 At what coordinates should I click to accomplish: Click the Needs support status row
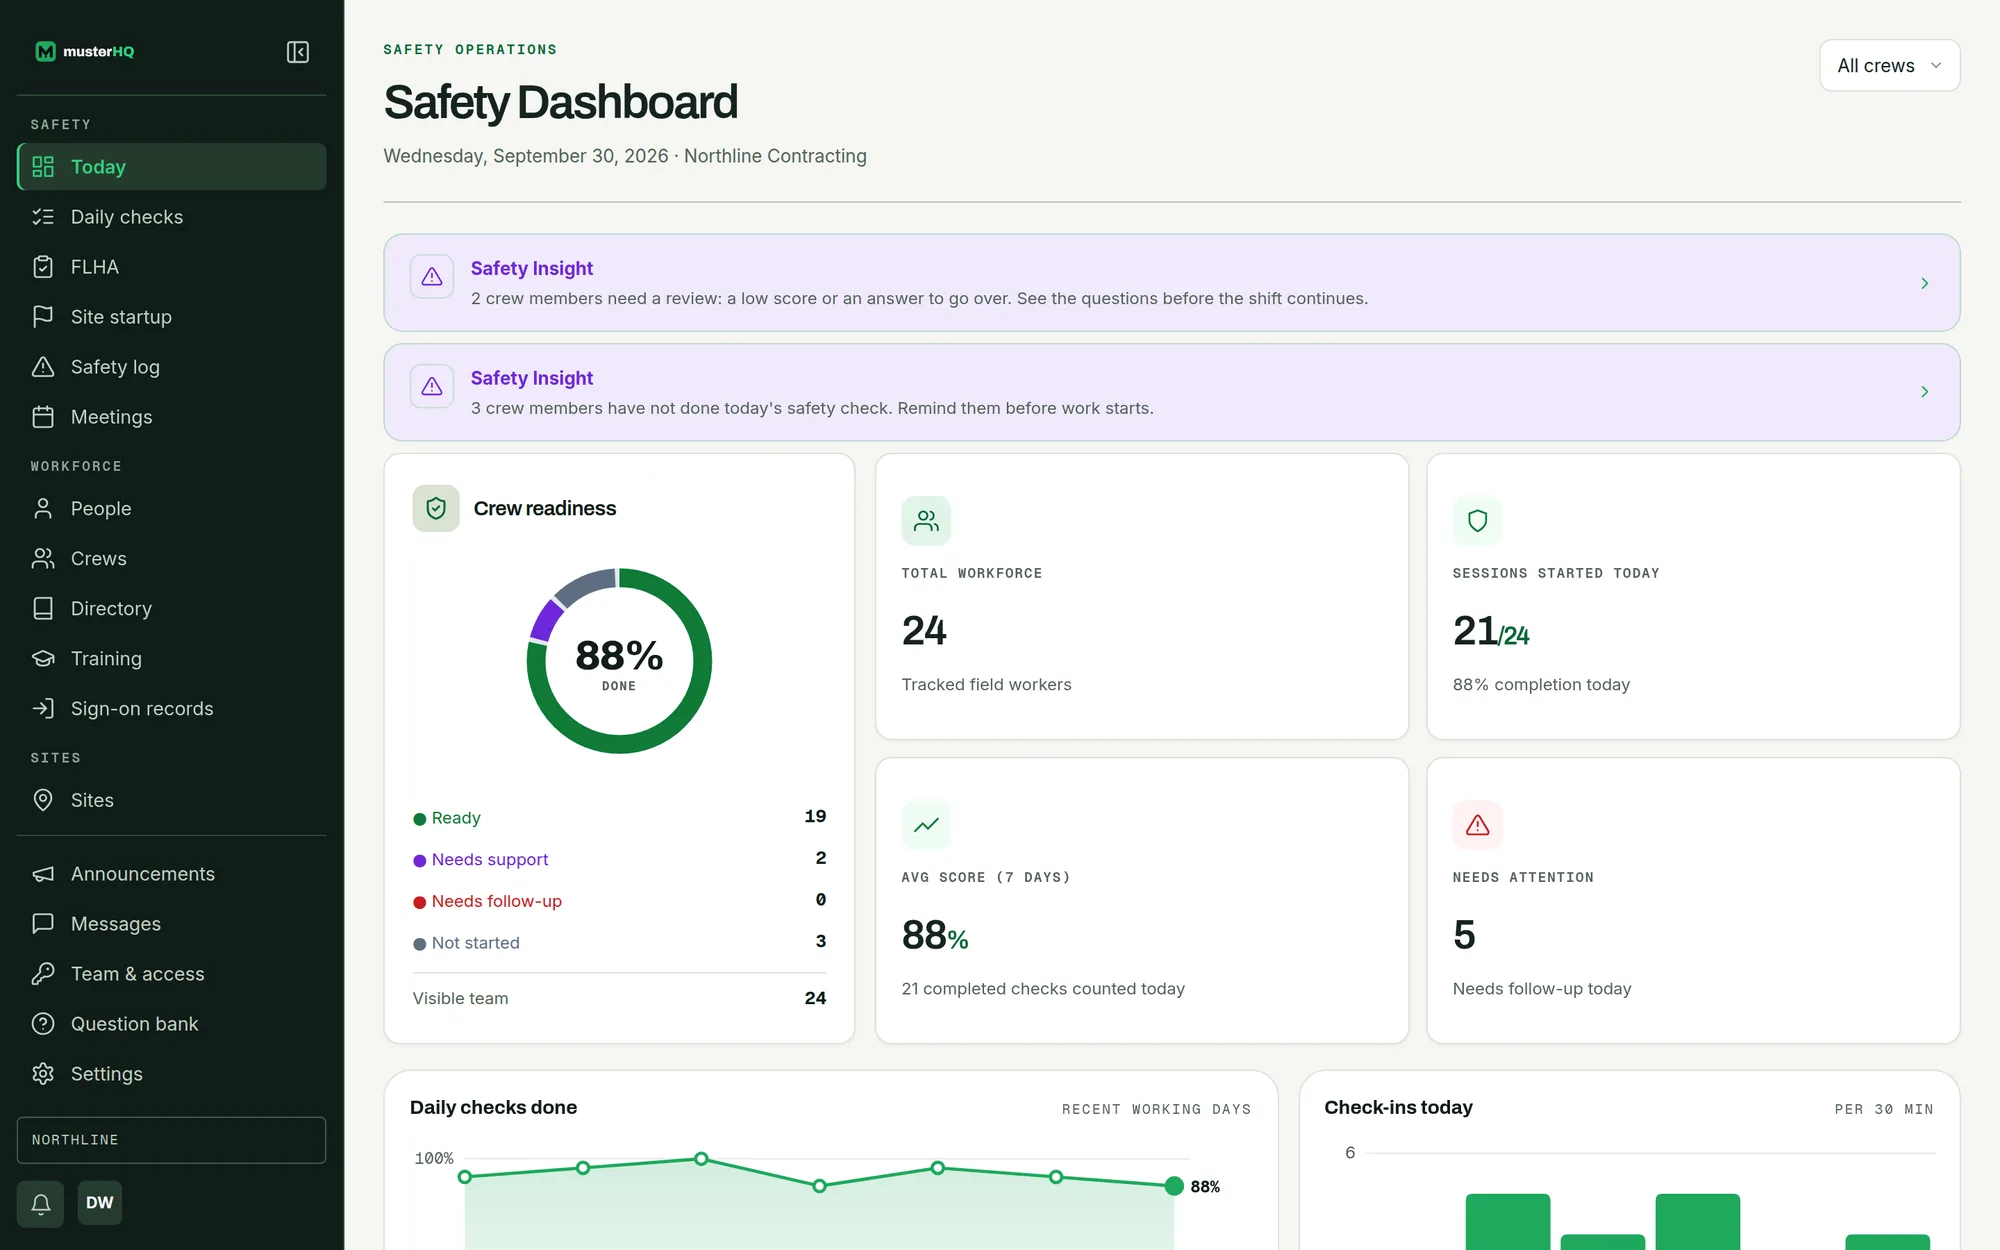(619, 860)
